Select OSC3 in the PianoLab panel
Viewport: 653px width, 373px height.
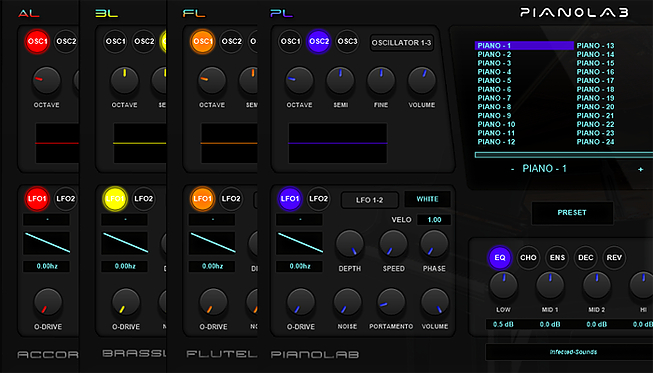pos(347,42)
